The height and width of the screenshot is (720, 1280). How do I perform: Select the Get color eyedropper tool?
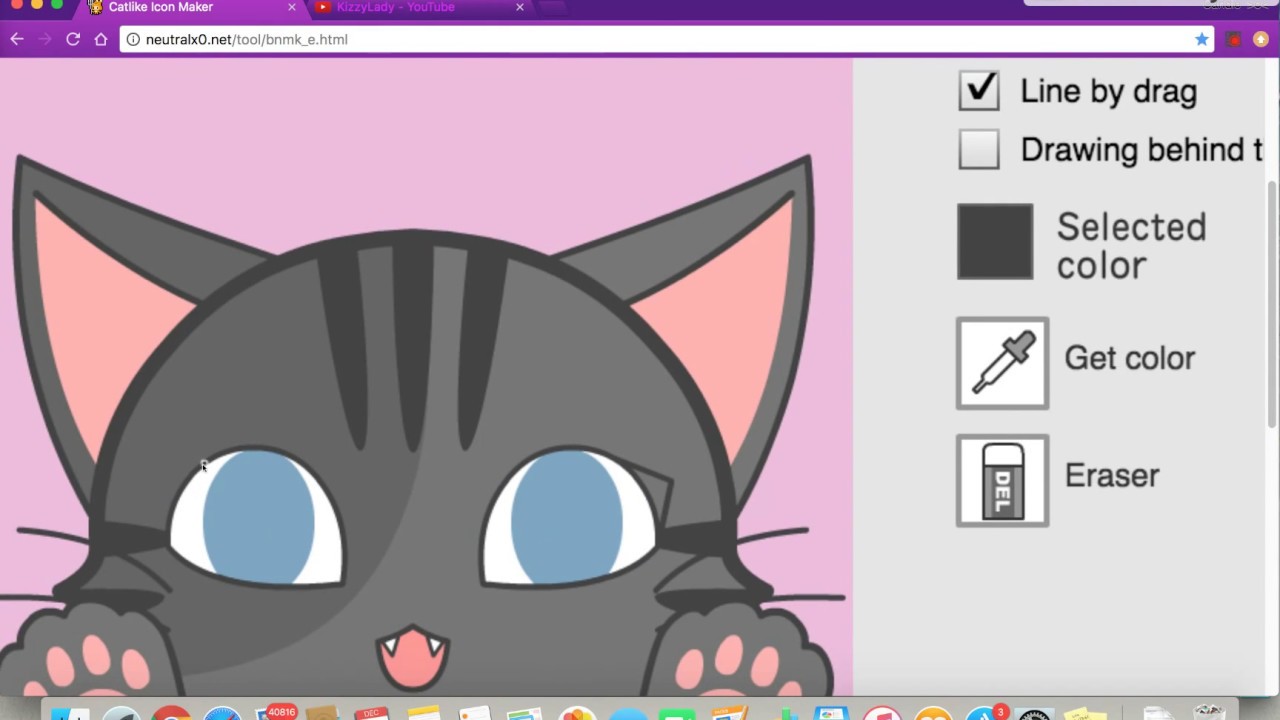point(1002,363)
